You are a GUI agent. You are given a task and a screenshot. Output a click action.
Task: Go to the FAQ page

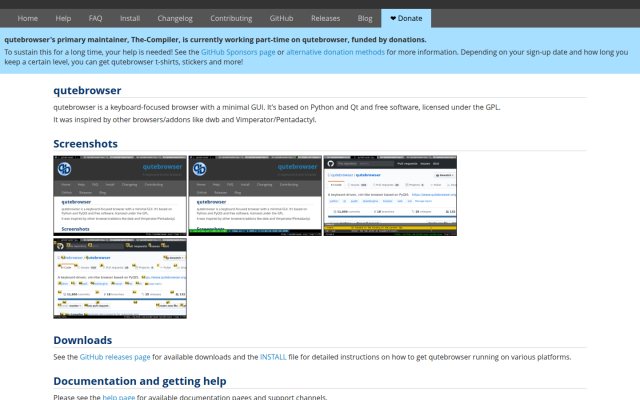coord(96,18)
